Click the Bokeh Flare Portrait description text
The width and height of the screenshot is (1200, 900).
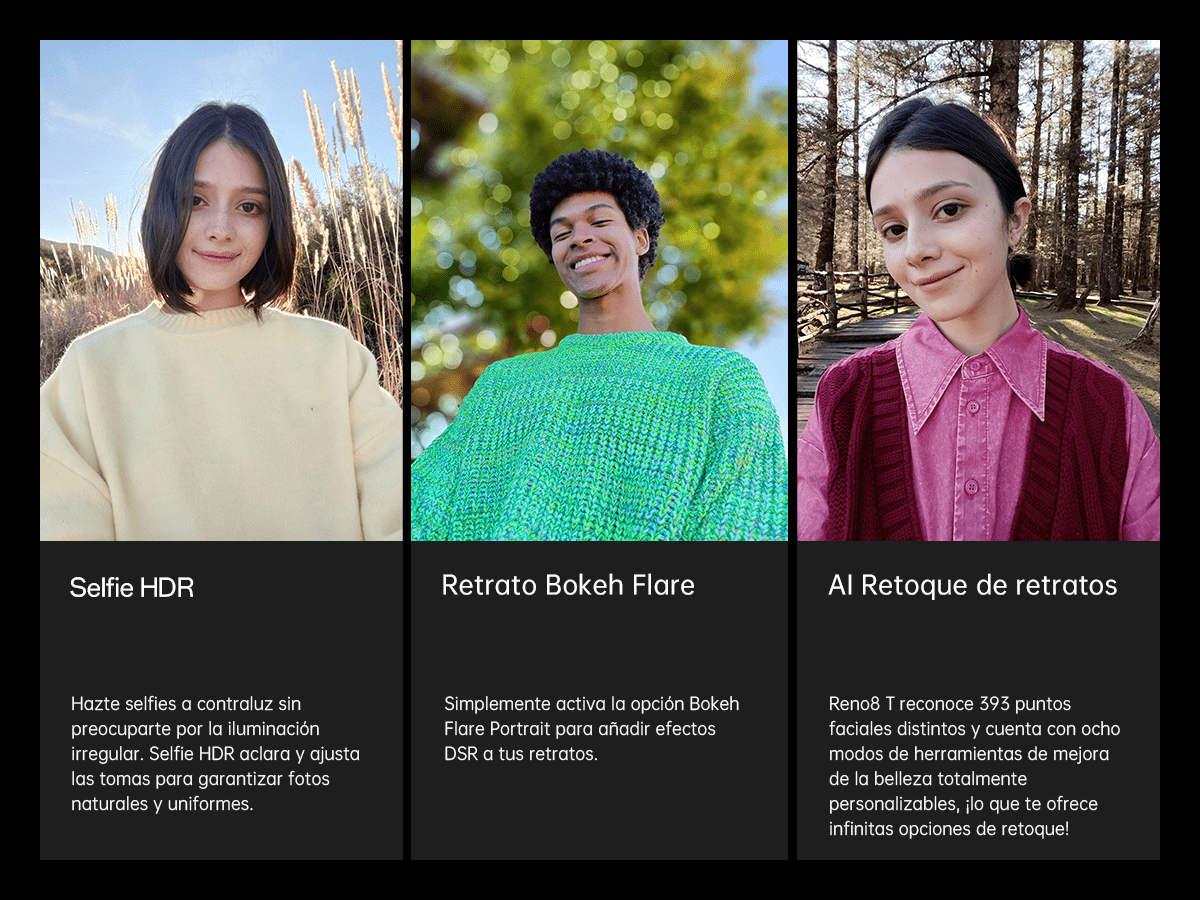coord(592,729)
